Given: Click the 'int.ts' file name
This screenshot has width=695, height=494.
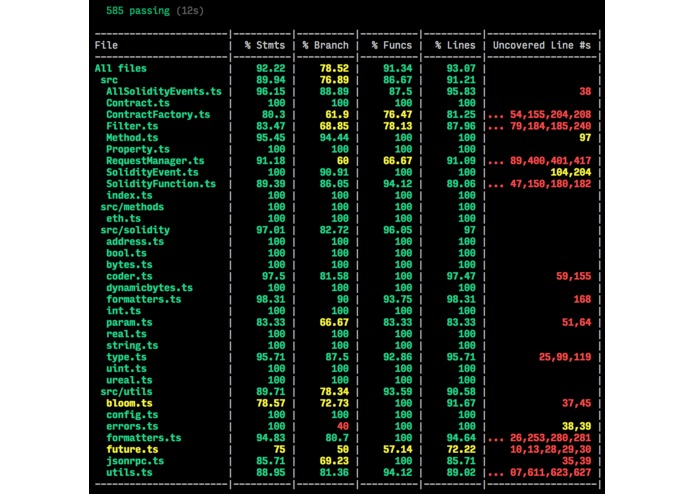Looking at the screenshot, I should (x=123, y=311).
